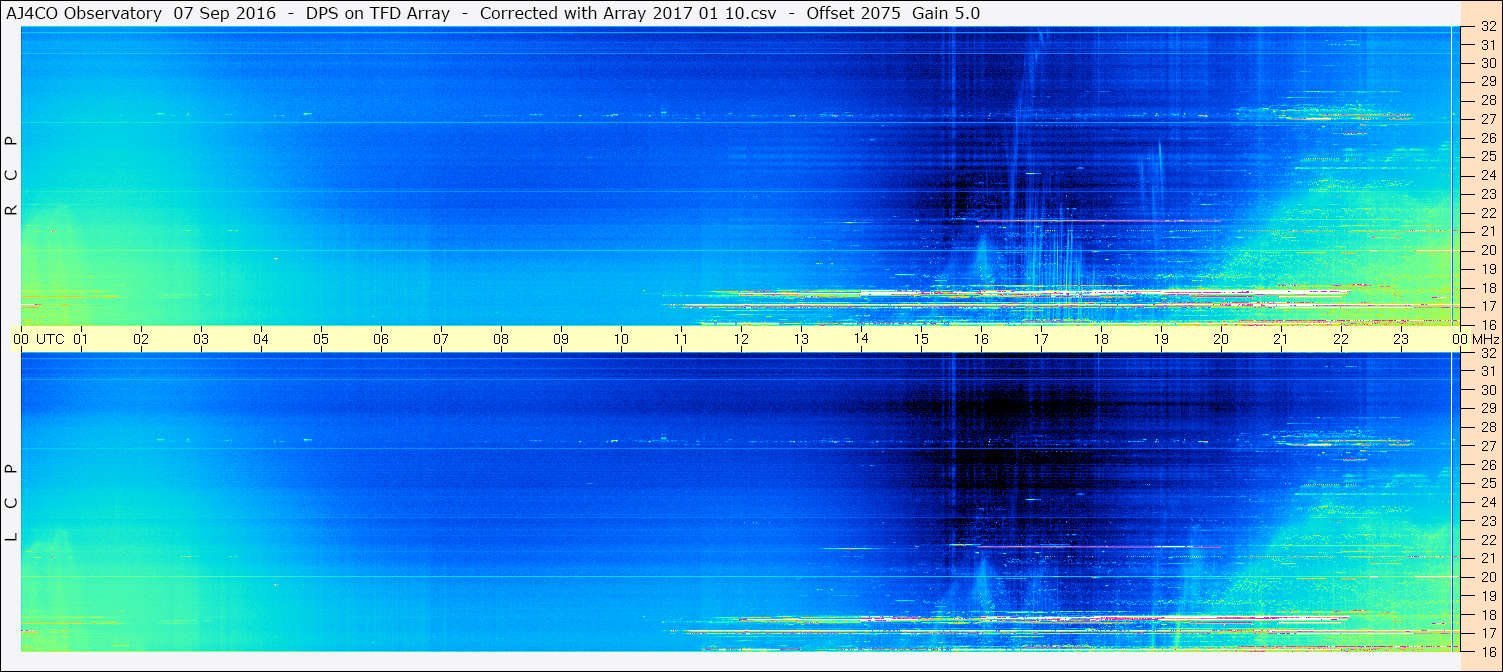Select the R C P panel label
1503x672 pixels.
(12, 175)
